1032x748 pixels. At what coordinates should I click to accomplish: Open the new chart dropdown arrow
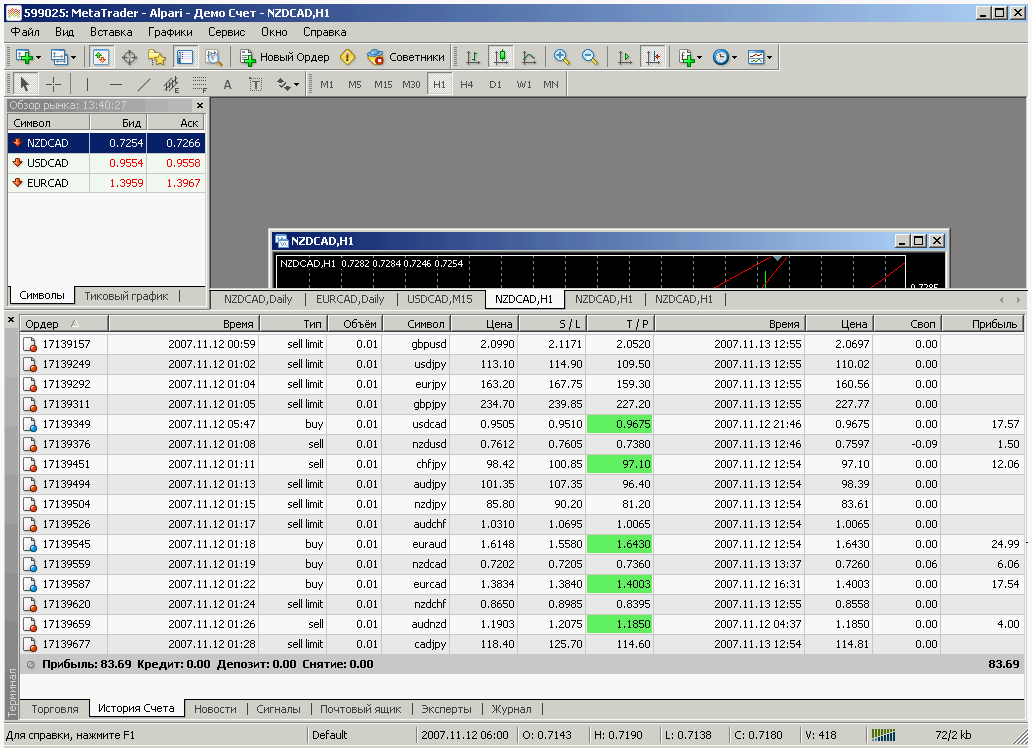point(38,57)
